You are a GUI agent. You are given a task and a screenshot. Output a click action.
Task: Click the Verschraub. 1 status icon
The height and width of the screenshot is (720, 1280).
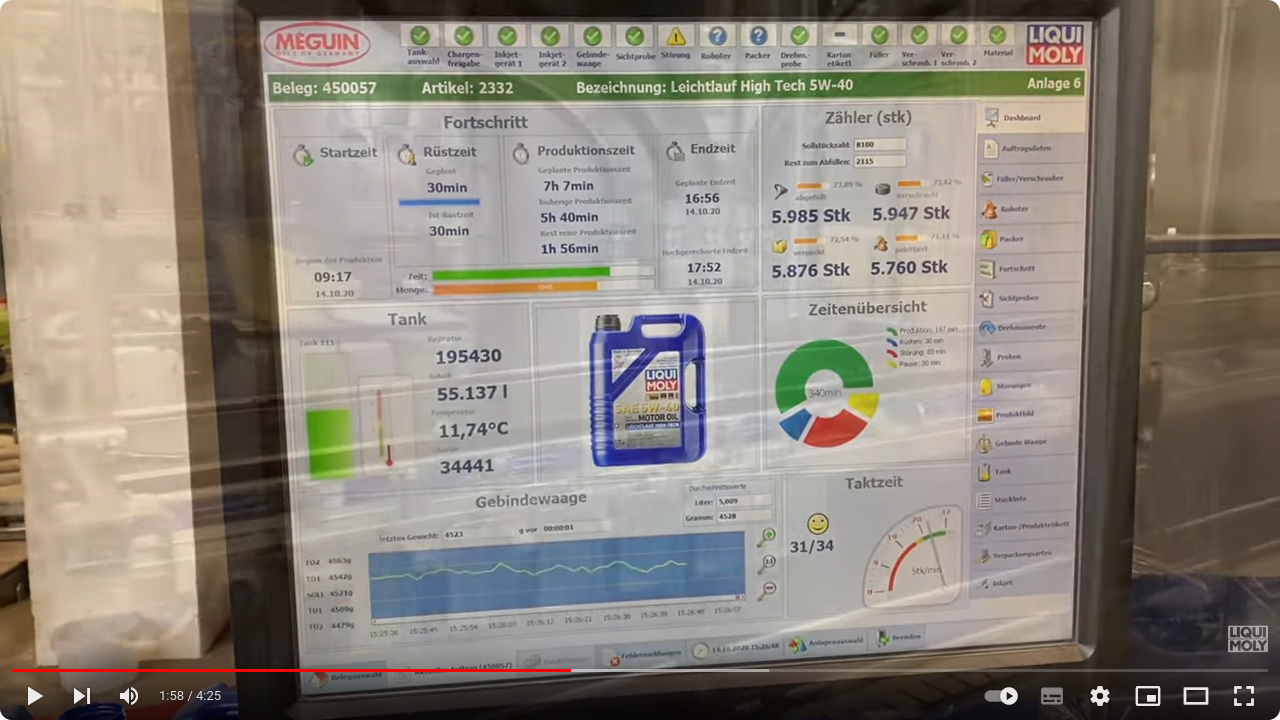tap(919, 35)
